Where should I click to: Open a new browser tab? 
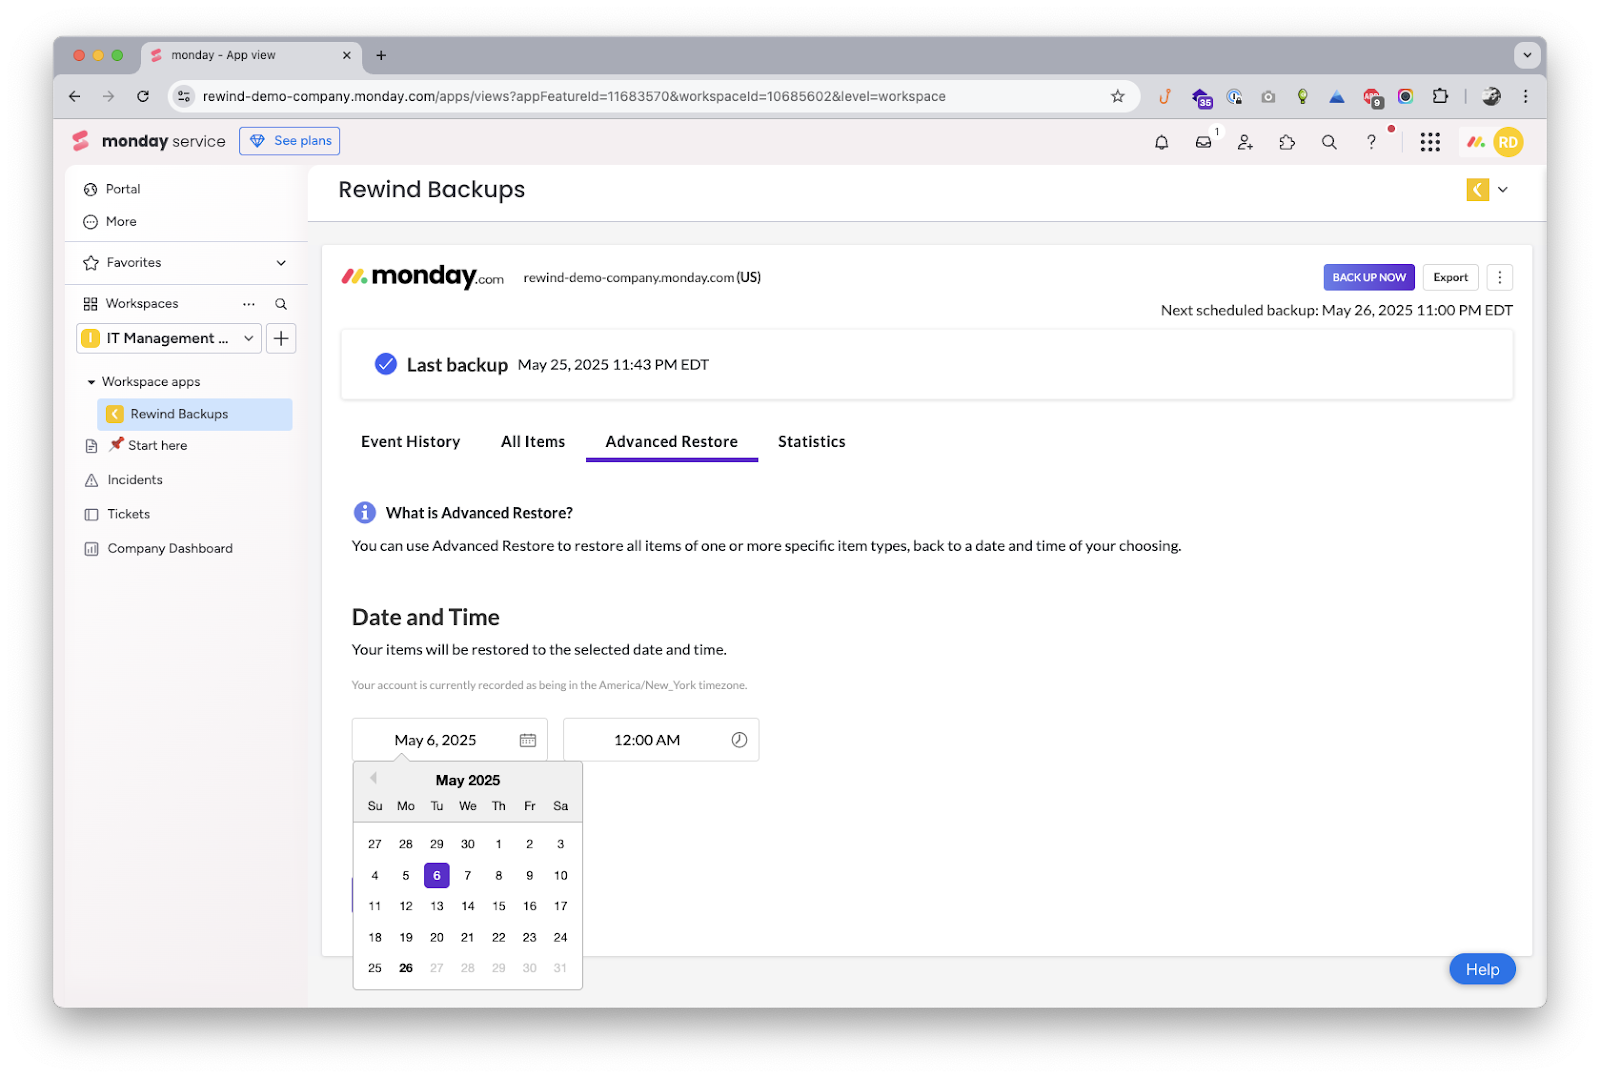(x=381, y=55)
